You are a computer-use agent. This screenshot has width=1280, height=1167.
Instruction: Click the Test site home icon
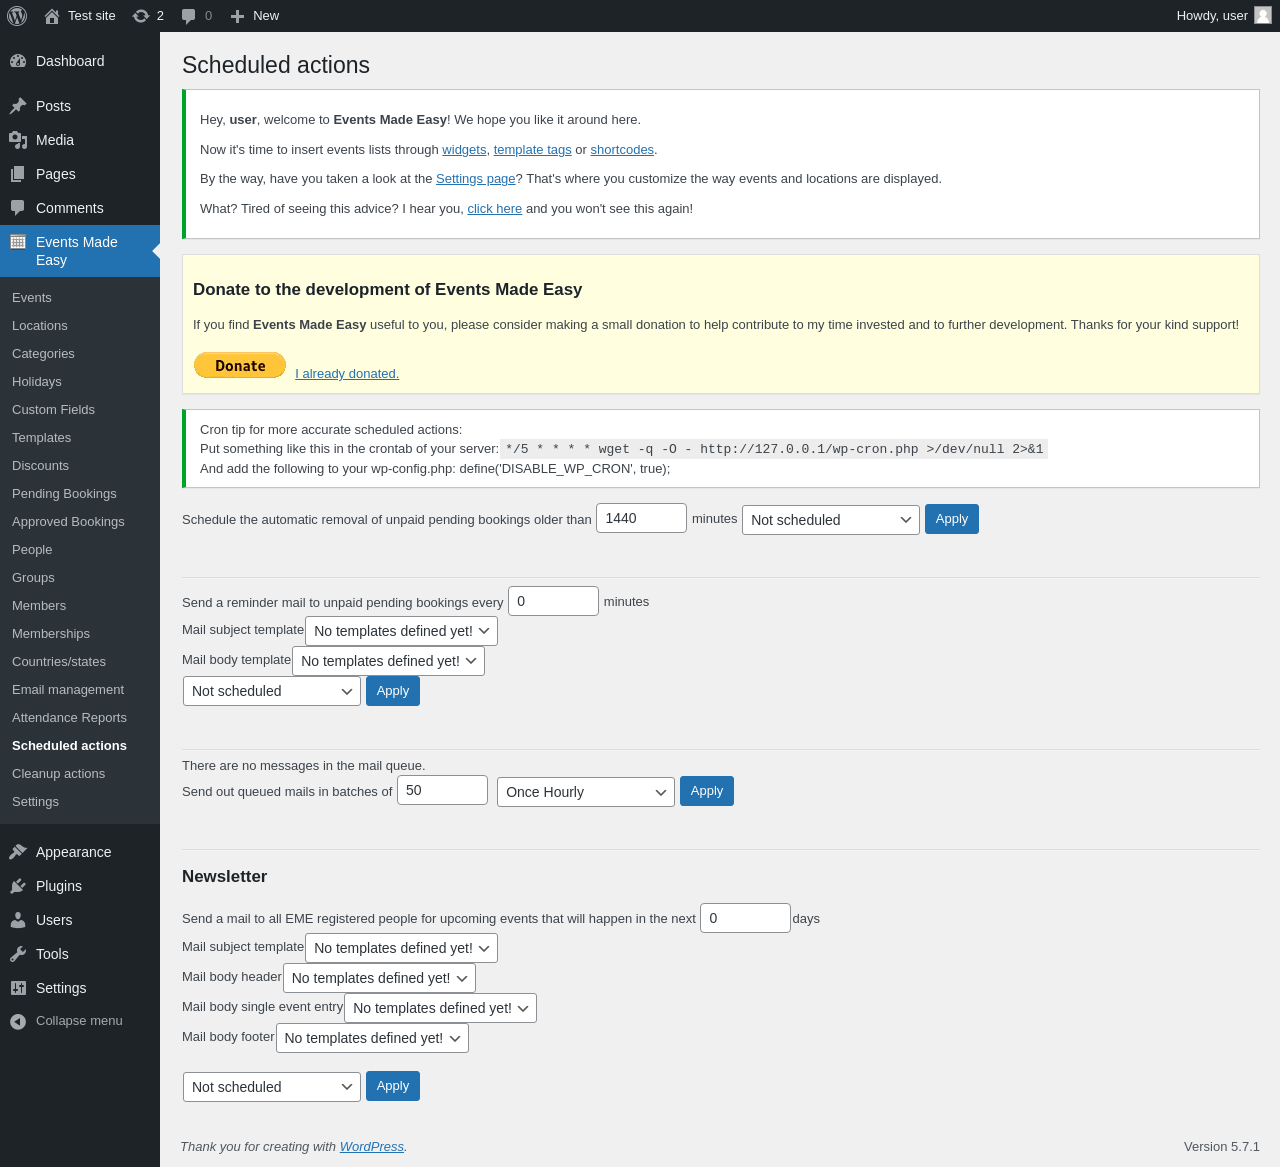[x=52, y=16]
